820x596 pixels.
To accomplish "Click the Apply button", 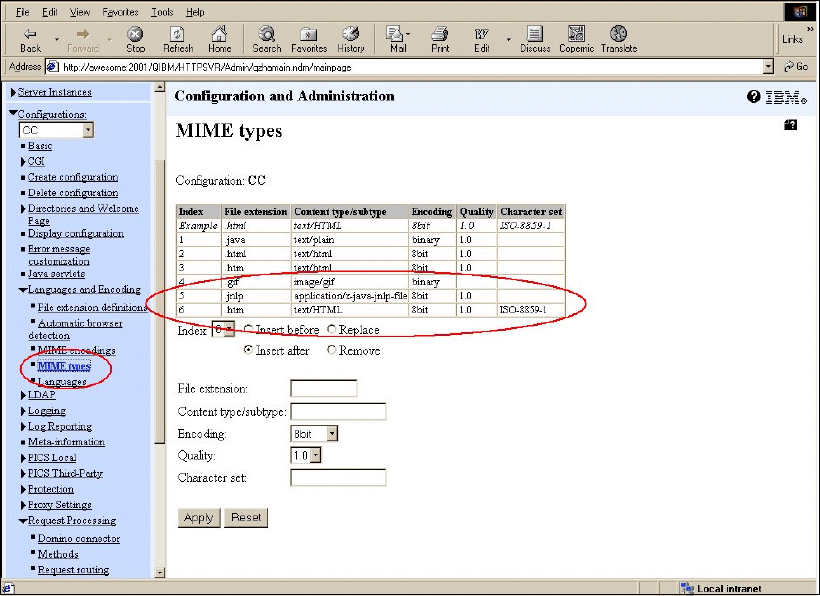I will point(198,518).
